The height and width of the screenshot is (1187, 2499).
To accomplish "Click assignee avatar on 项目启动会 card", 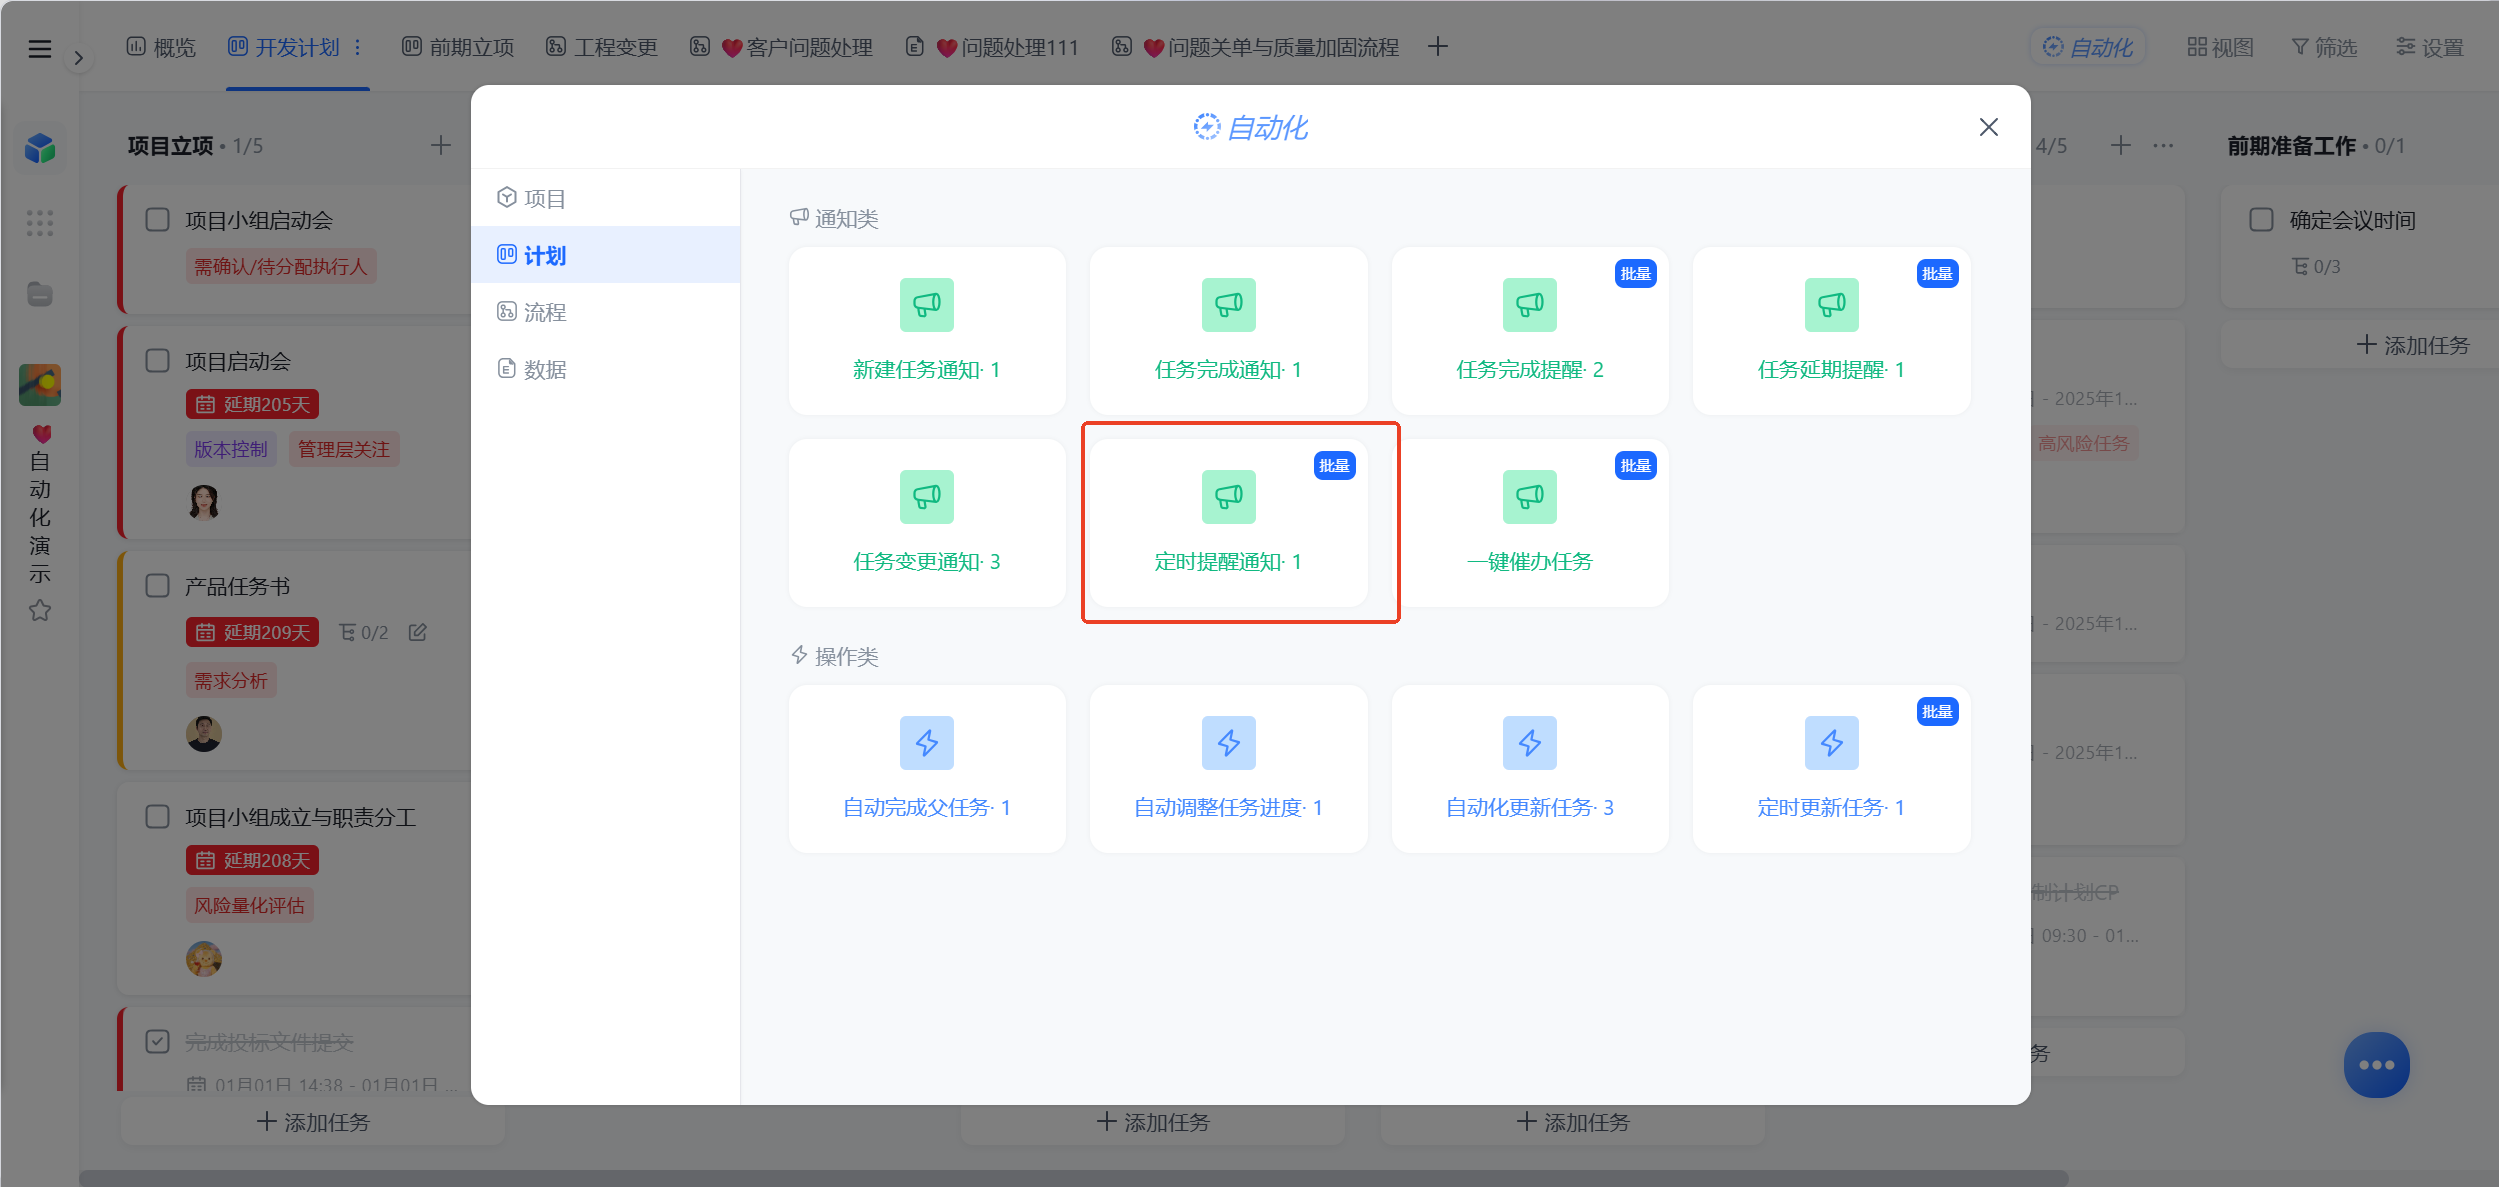I will click(204, 502).
